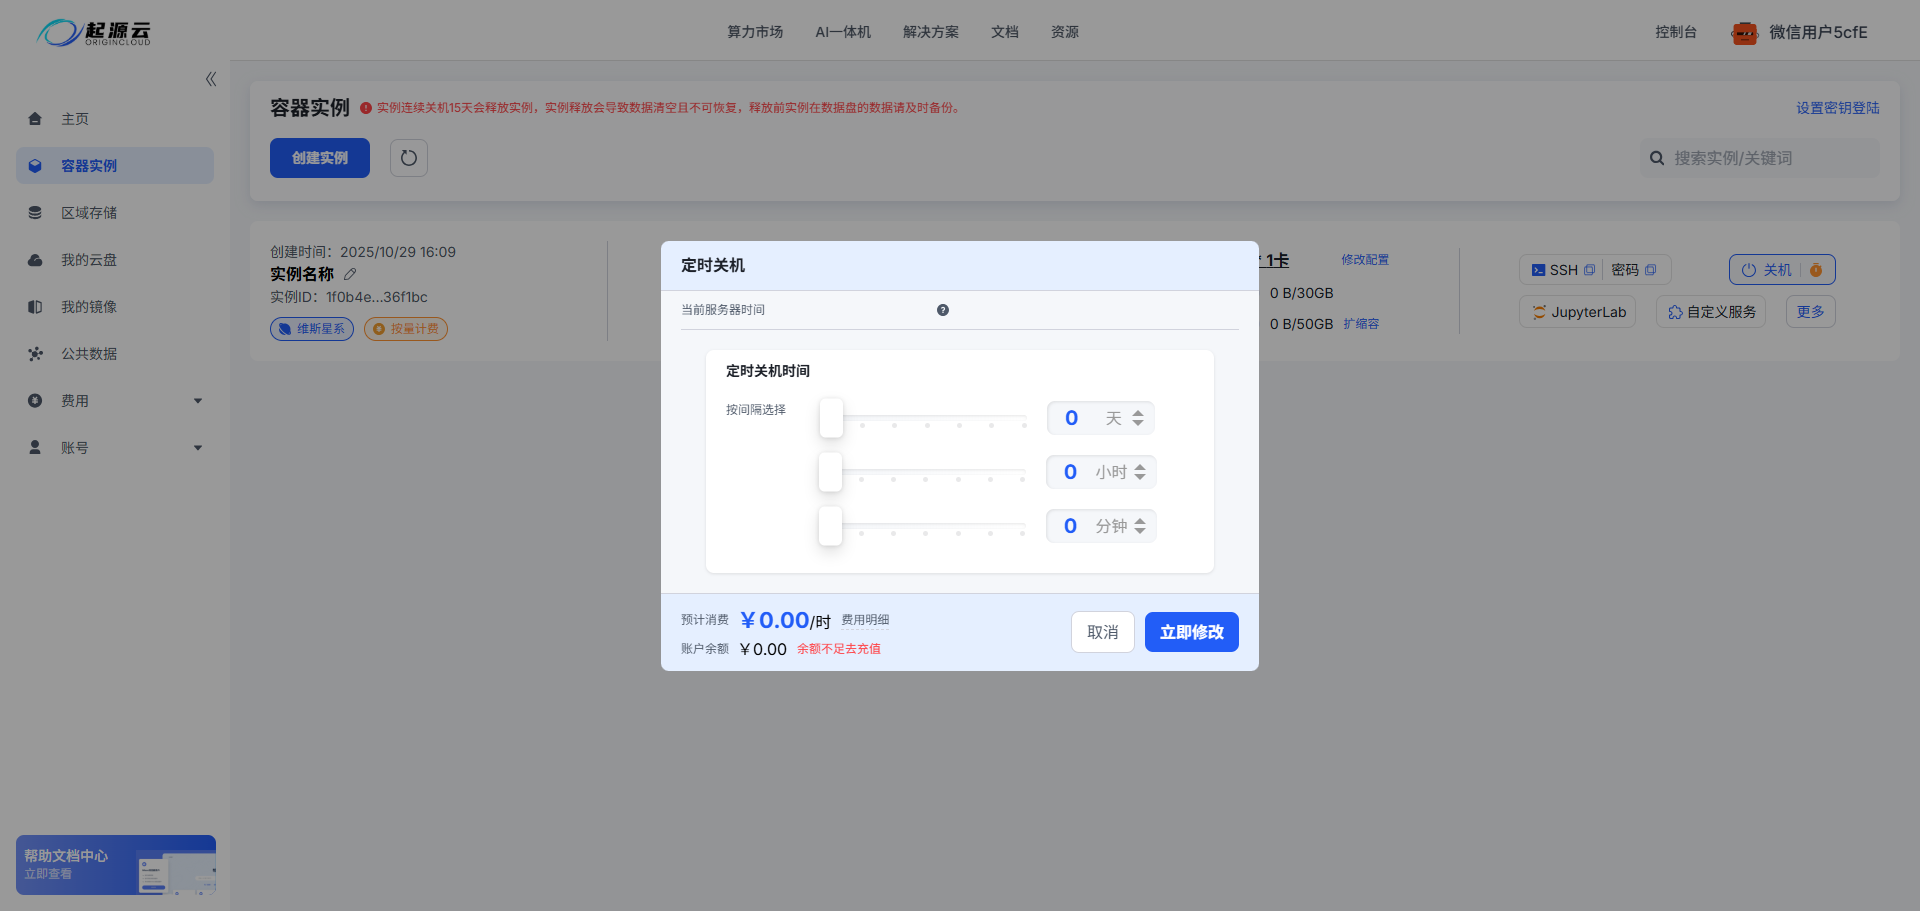Screen dimensions: 1920x911
Task: Click the 扩缩容 link
Action: pyautogui.click(x=1361, y=324)
